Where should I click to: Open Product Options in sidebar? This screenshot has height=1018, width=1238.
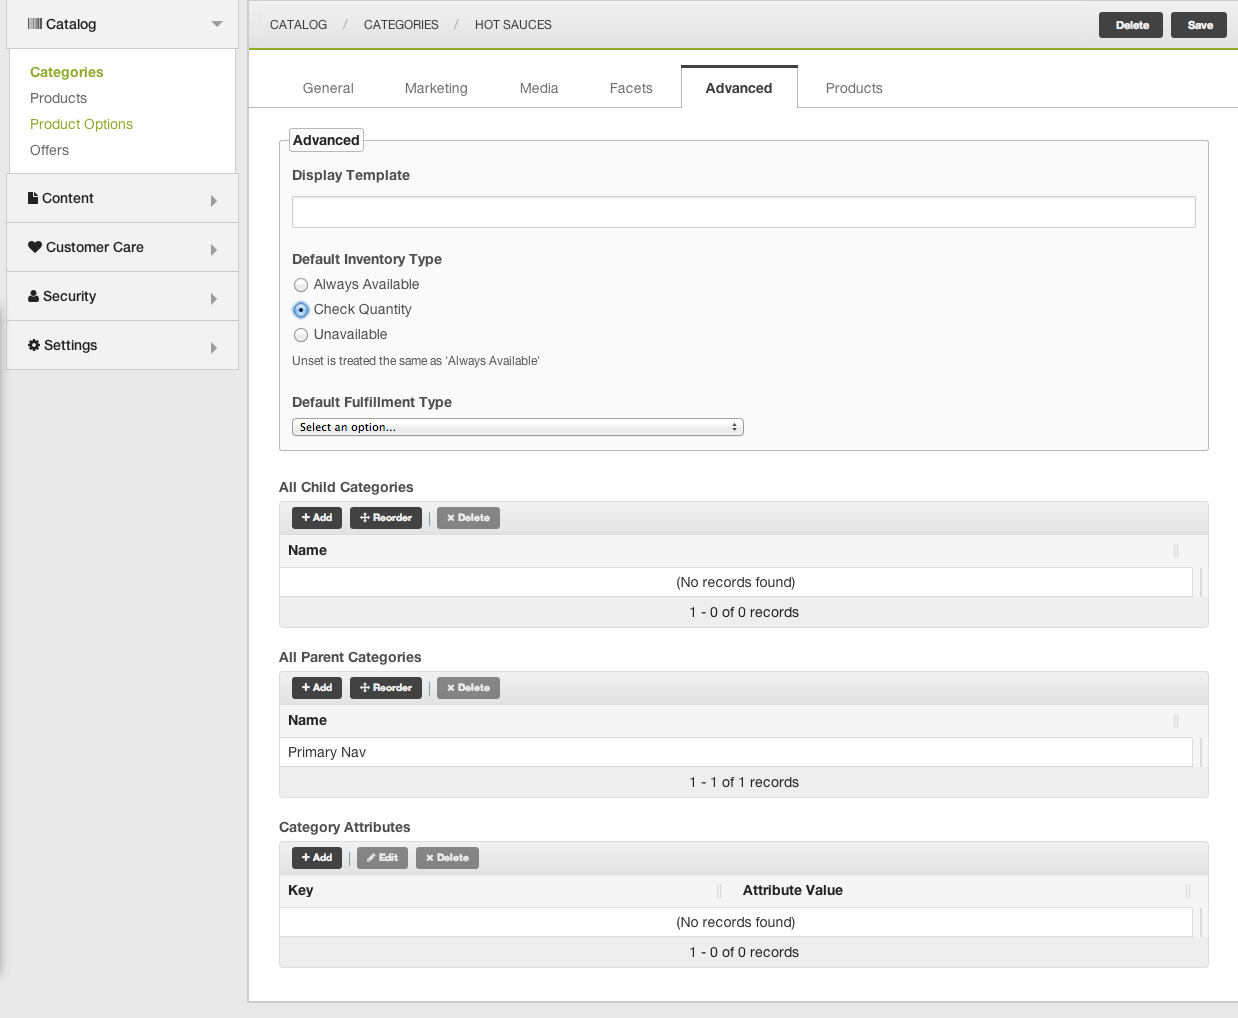(x=81, y=124)
